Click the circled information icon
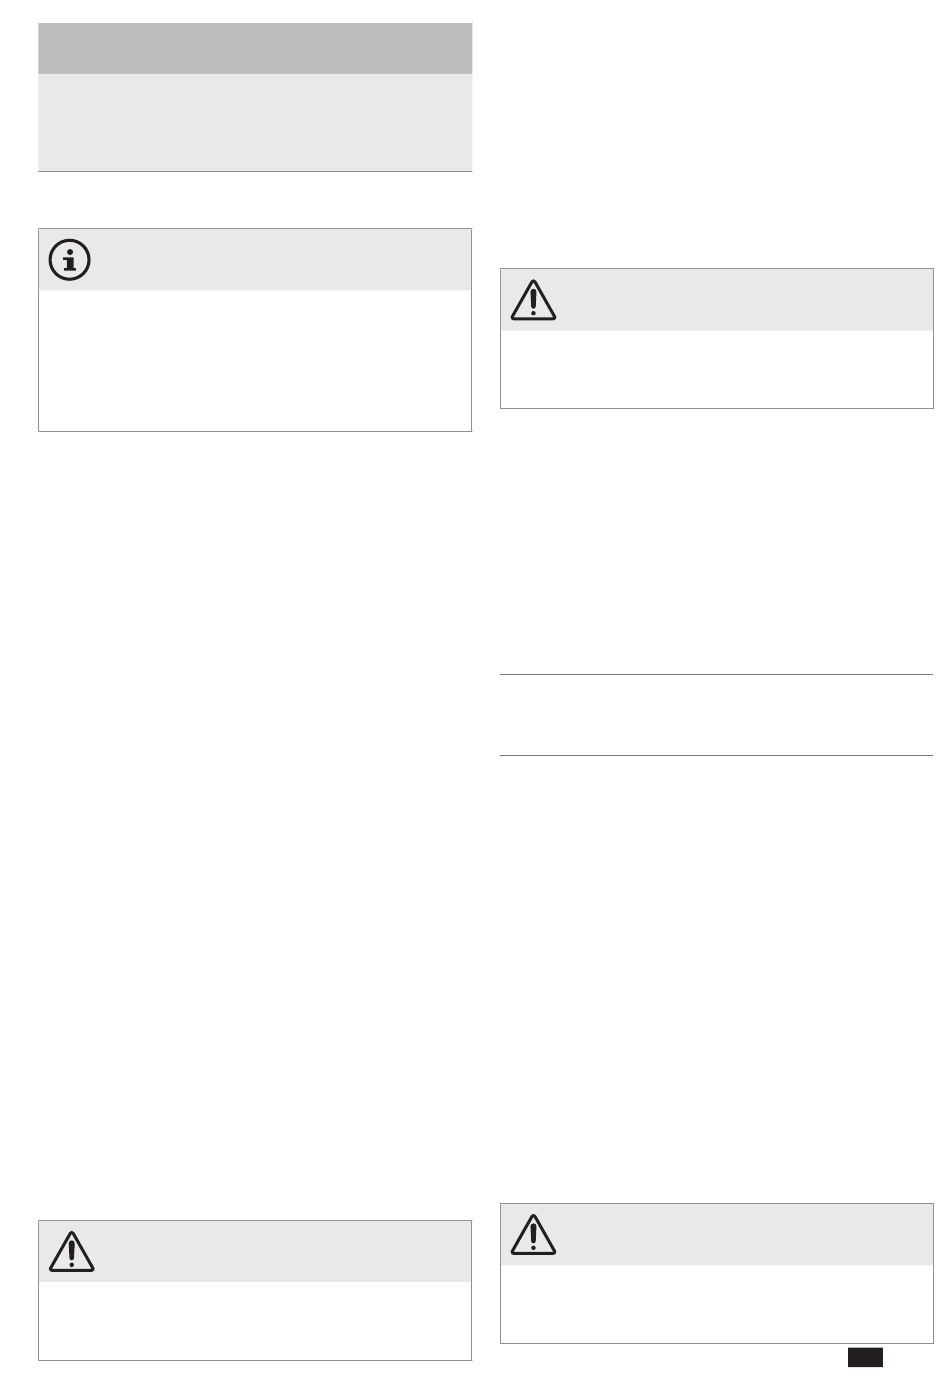This screenshot has width=950, height=1374. (x=70, y=260)
